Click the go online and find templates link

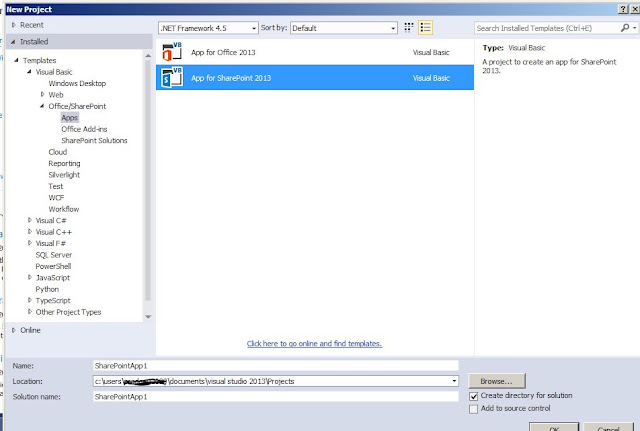314,344
